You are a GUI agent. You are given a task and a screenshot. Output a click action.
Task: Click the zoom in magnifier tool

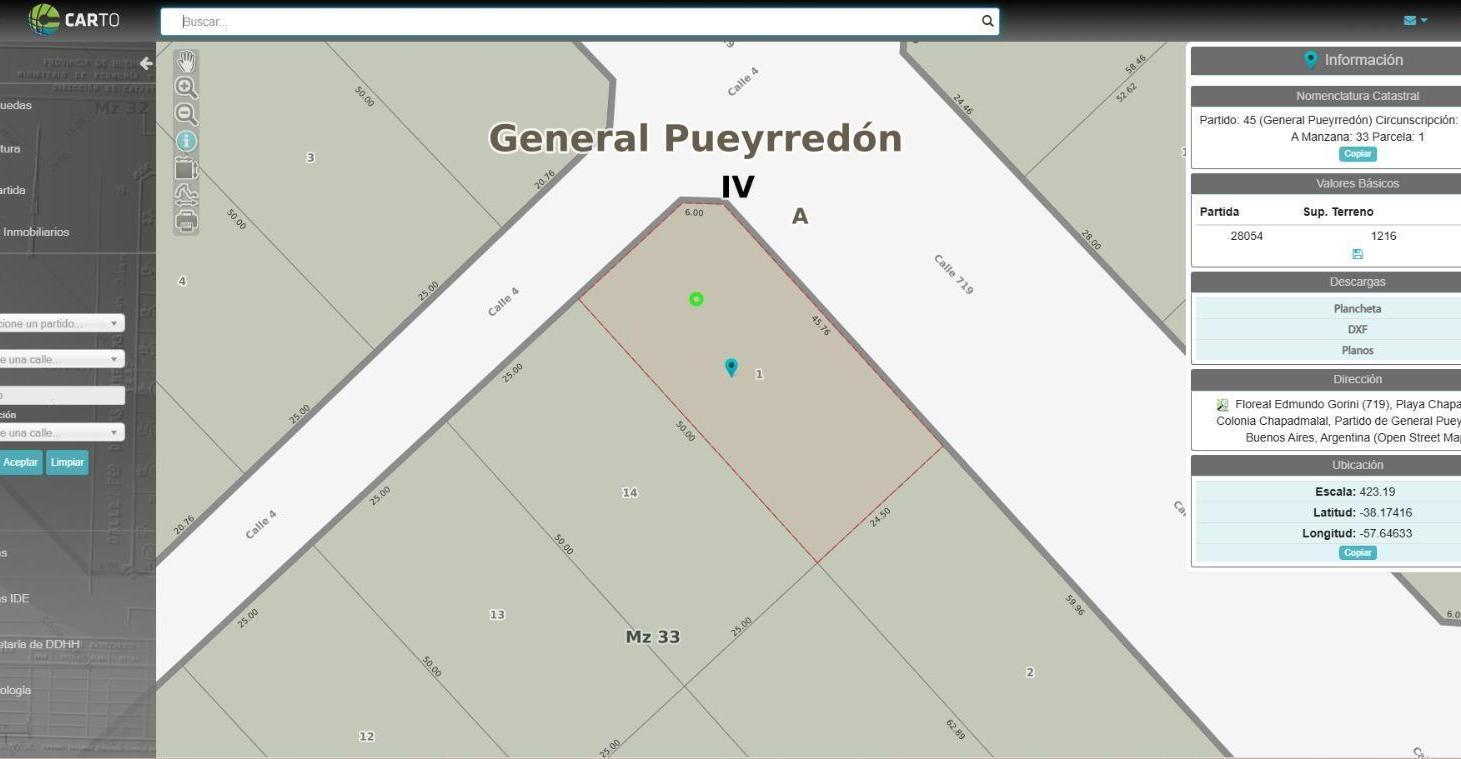186,87
